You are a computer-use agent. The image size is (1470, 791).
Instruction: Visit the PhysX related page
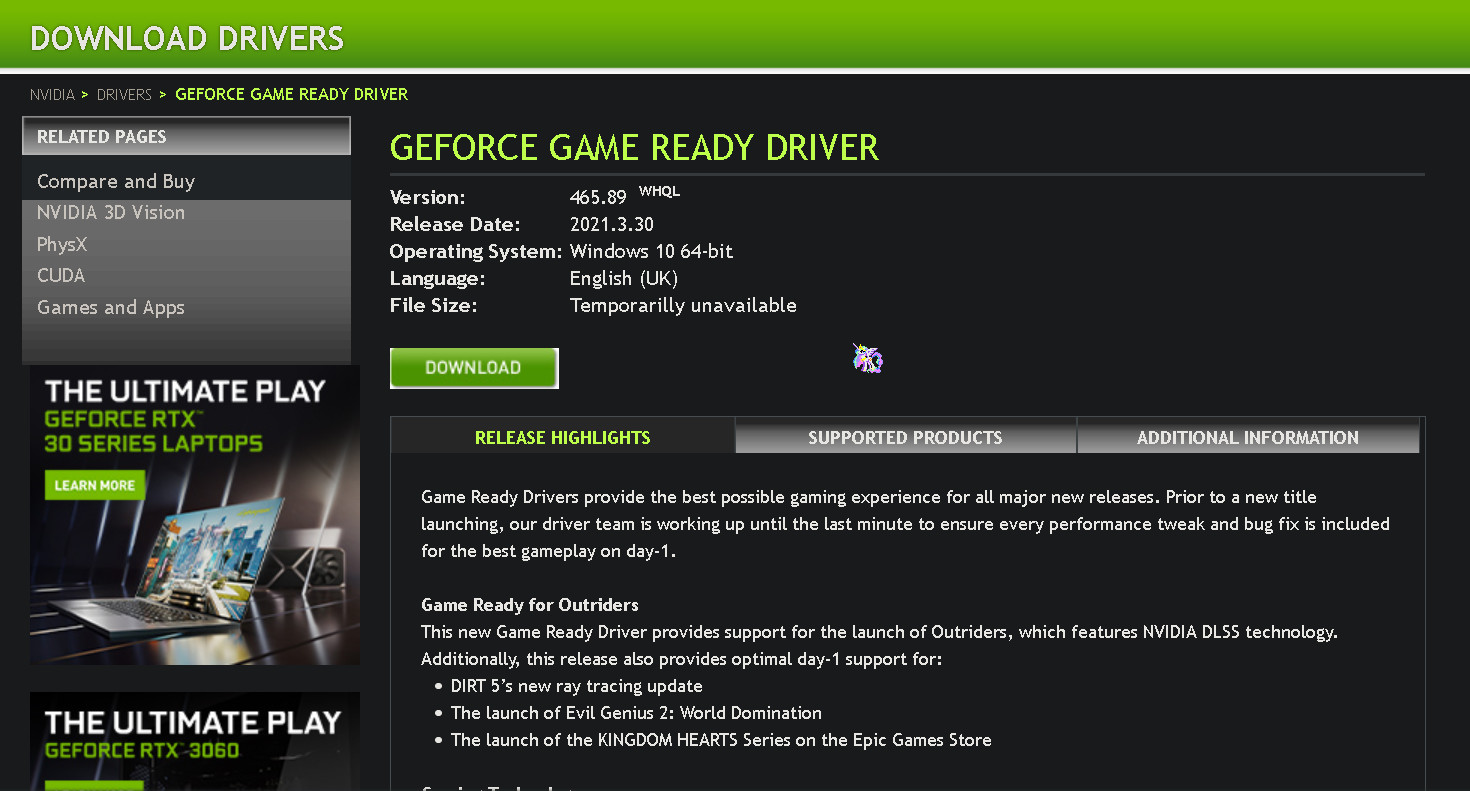coord(62,244)
